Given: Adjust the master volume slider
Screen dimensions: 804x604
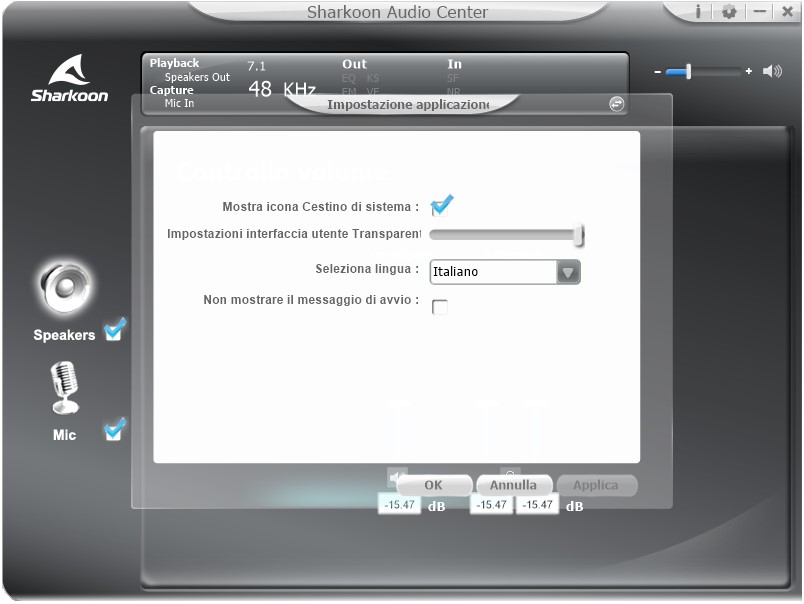Looking at the screenshot, I should [703, 72].
